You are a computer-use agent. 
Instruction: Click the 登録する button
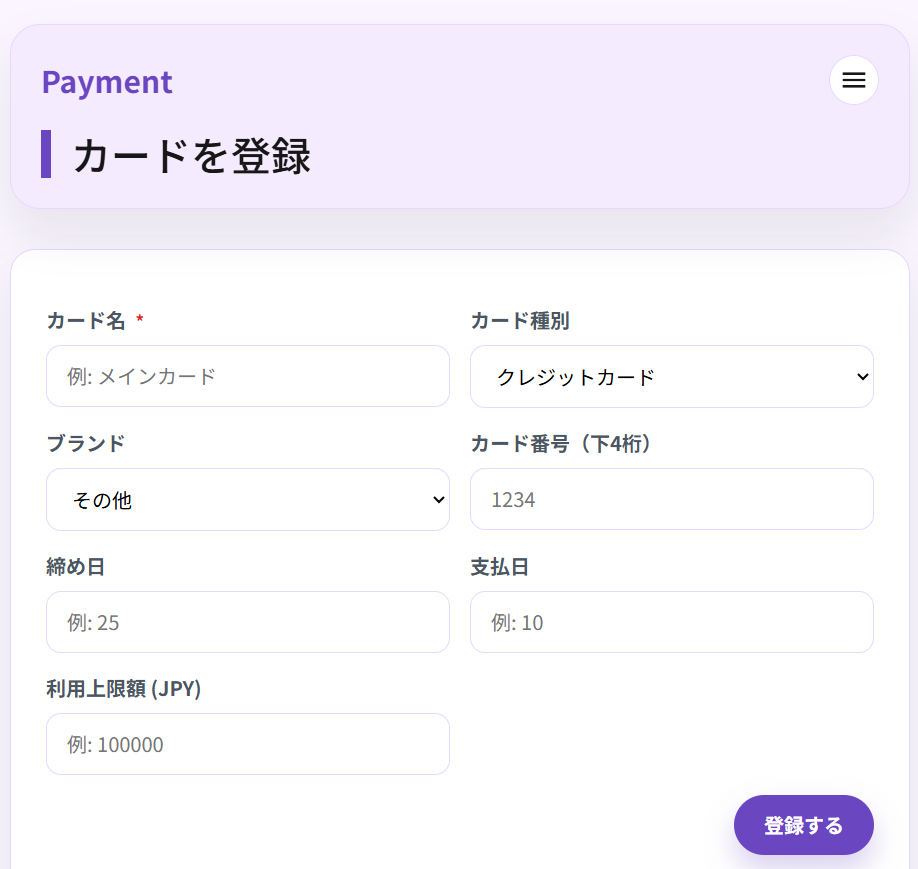click(803, 825)
